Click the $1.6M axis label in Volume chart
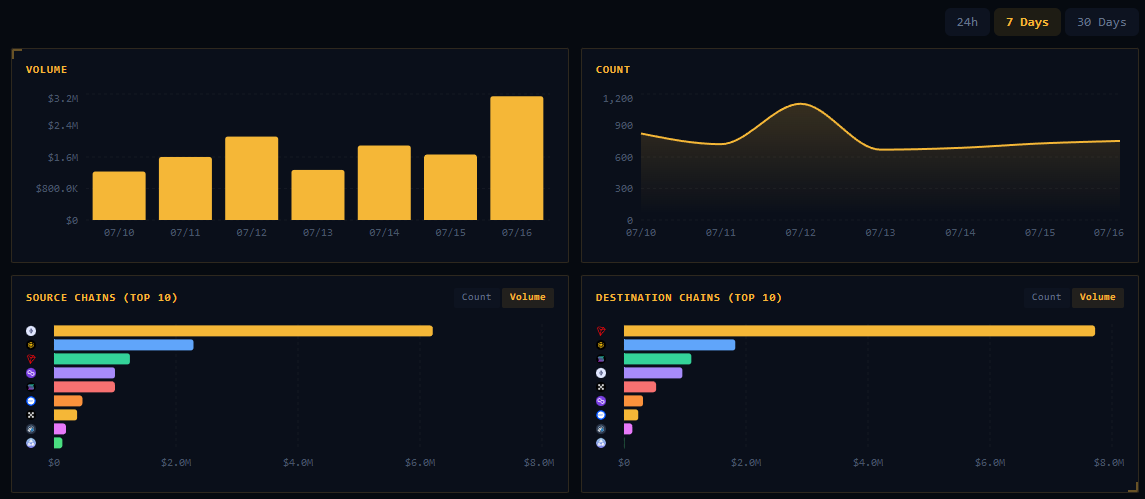The image size is (1145, 499). pos(63,157)
